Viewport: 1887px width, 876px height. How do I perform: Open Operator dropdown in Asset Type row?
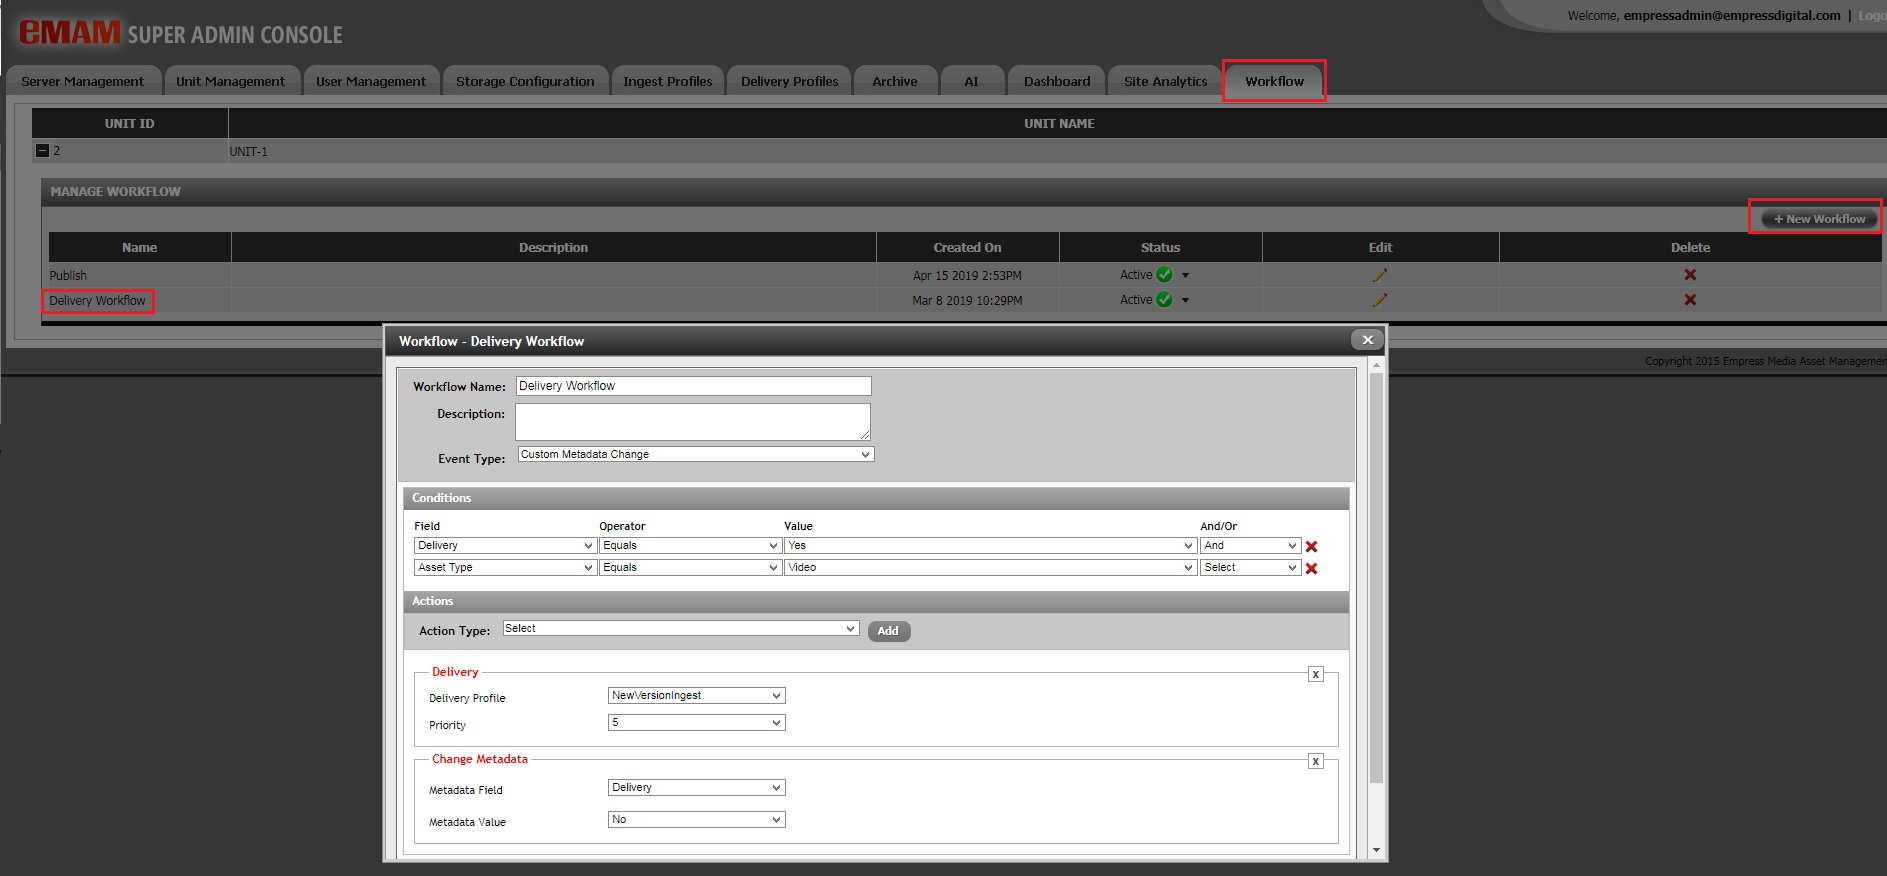[x=690, y=567]
